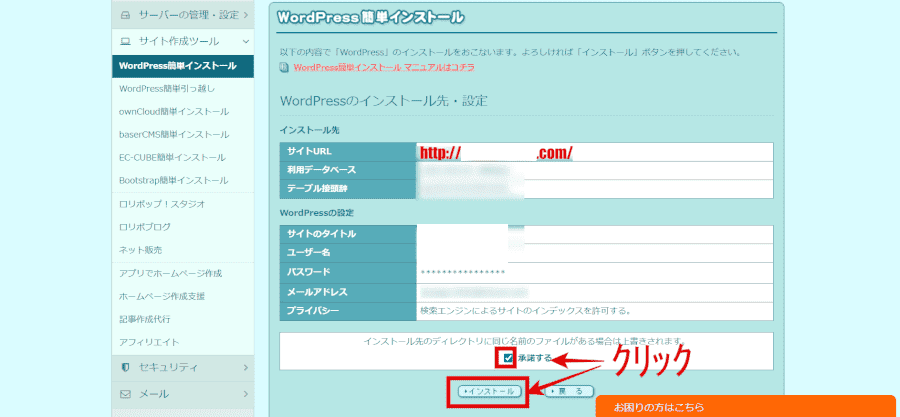Click the masked password asterisks value

pyautogui.click(x=463, y=272)
